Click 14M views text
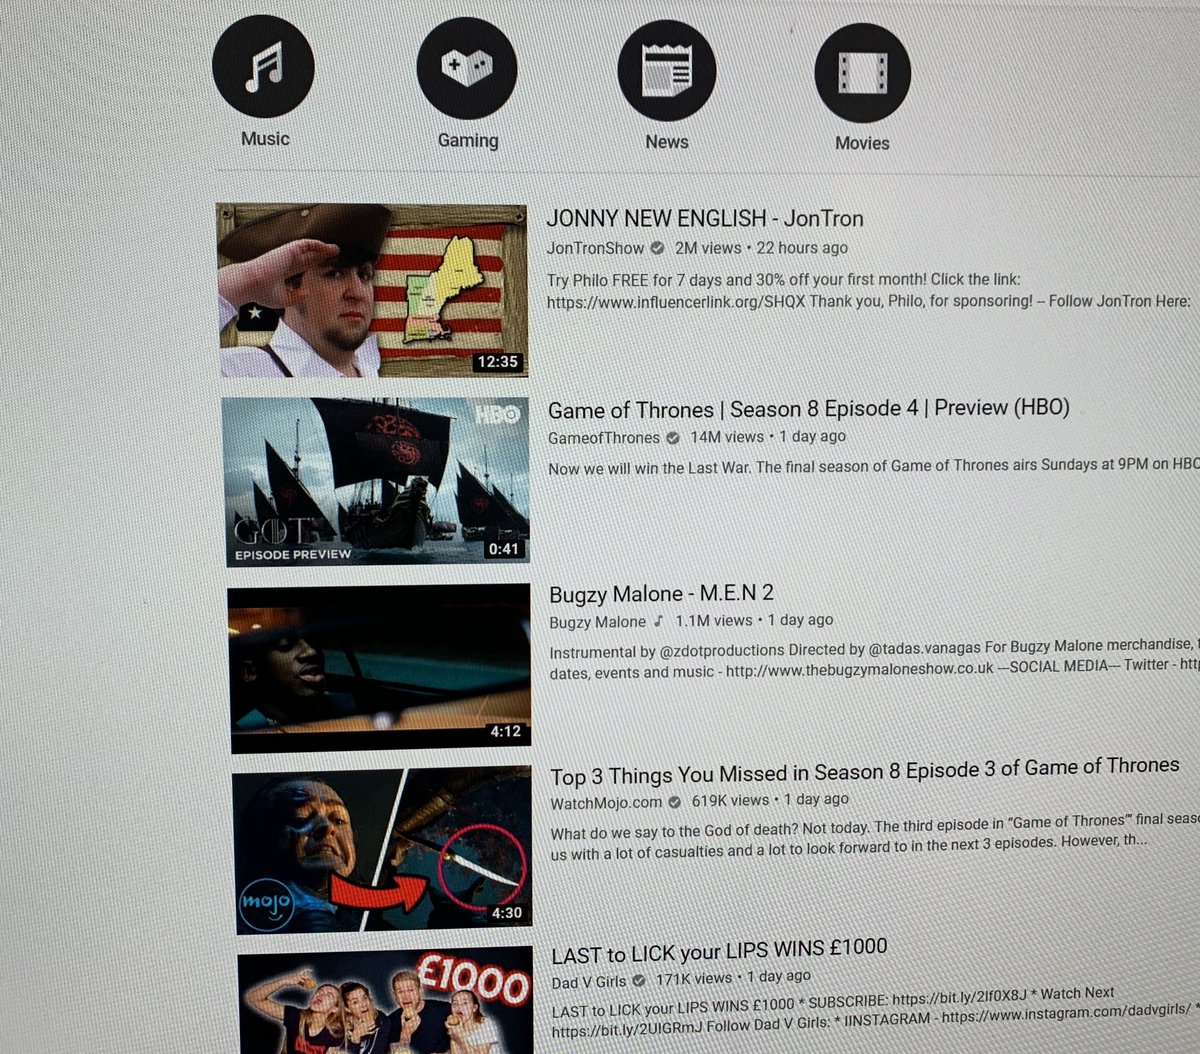The width and height of the screenshot is (1200, 1054). coord(727,437)
